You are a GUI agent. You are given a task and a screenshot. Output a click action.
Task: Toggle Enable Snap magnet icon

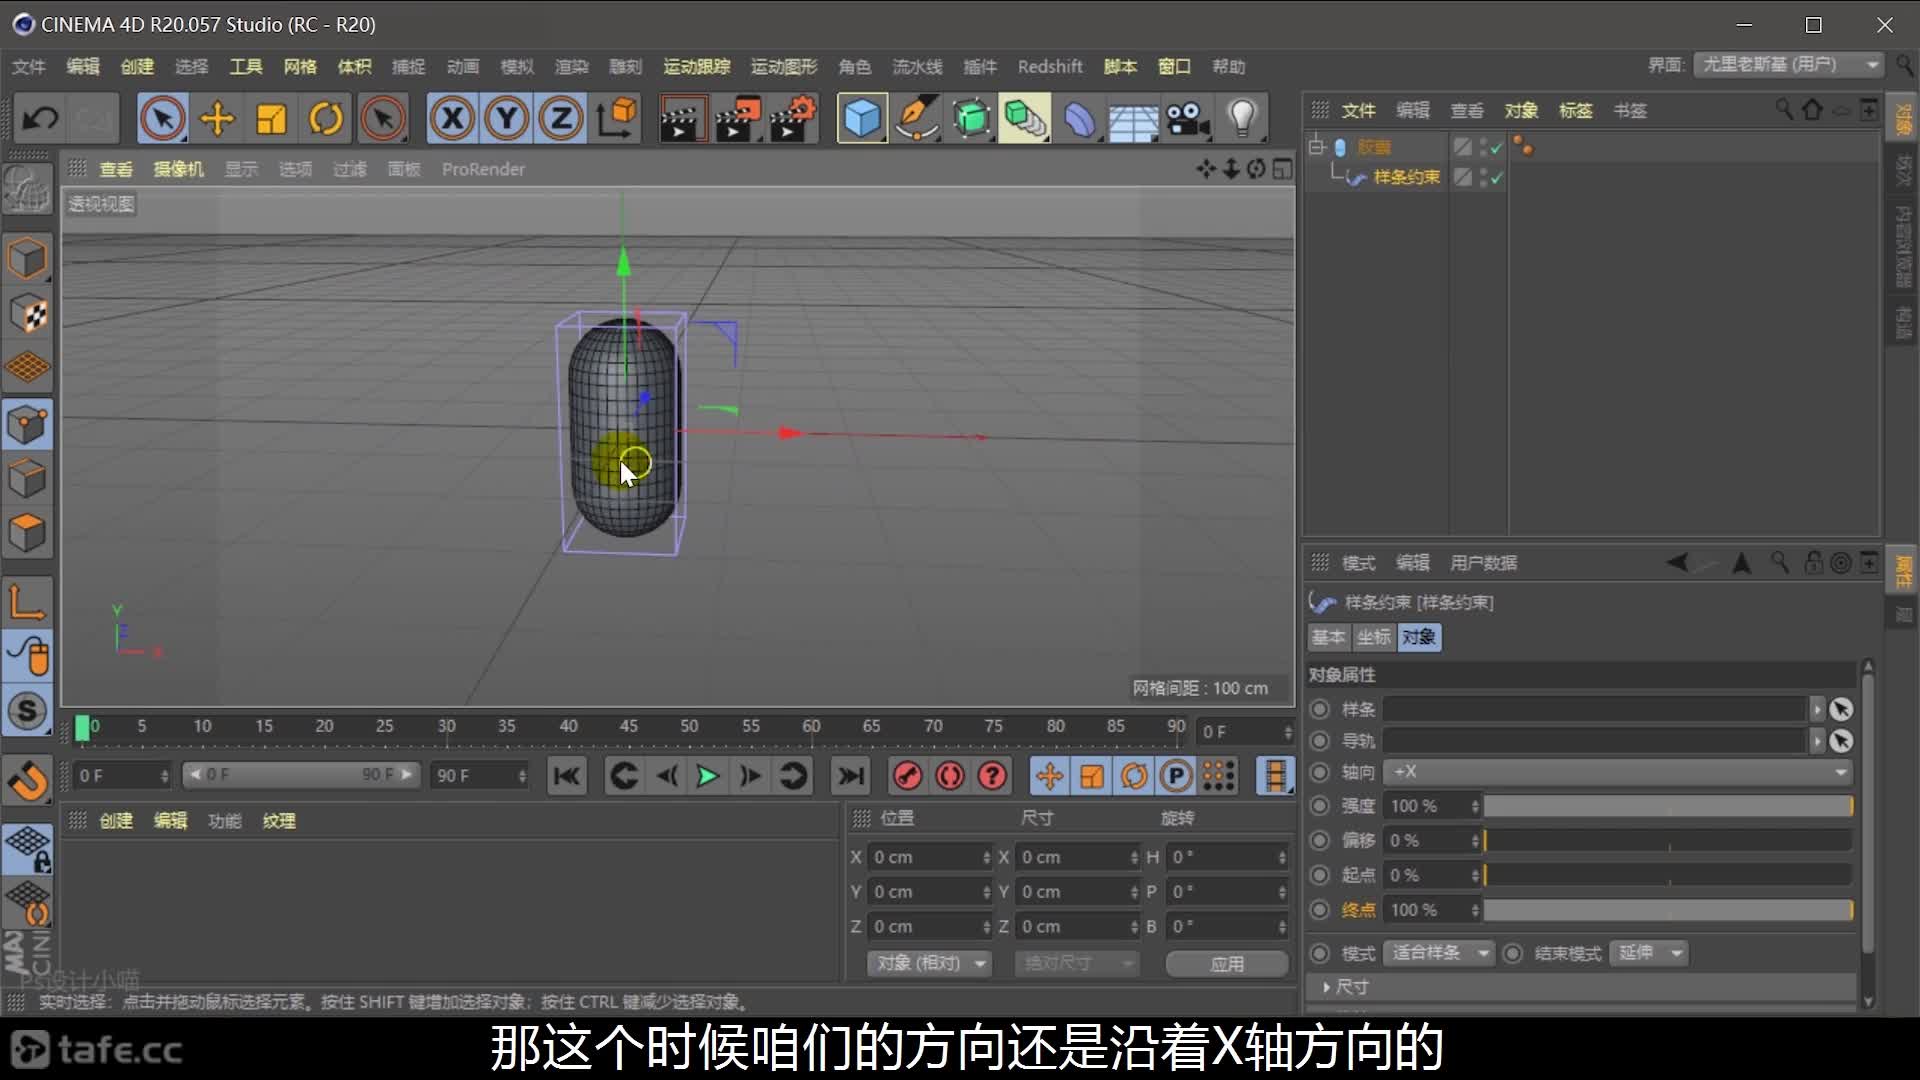[x=27, y=781]
